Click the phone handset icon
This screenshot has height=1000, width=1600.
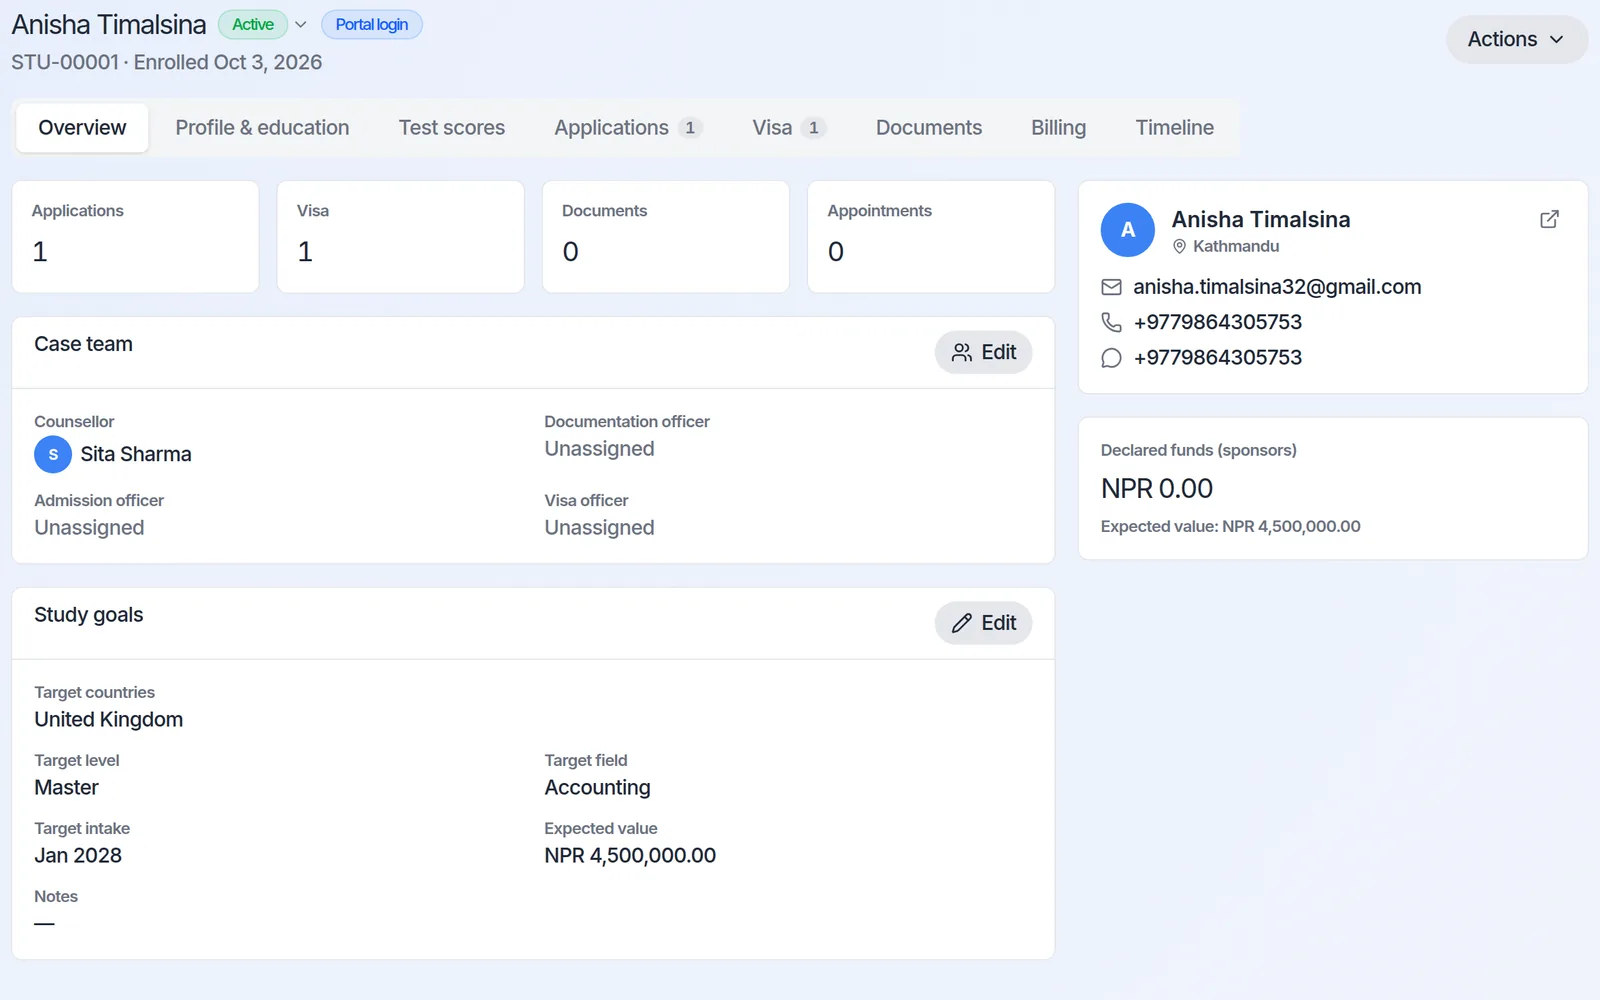[x=1111, y=322]
